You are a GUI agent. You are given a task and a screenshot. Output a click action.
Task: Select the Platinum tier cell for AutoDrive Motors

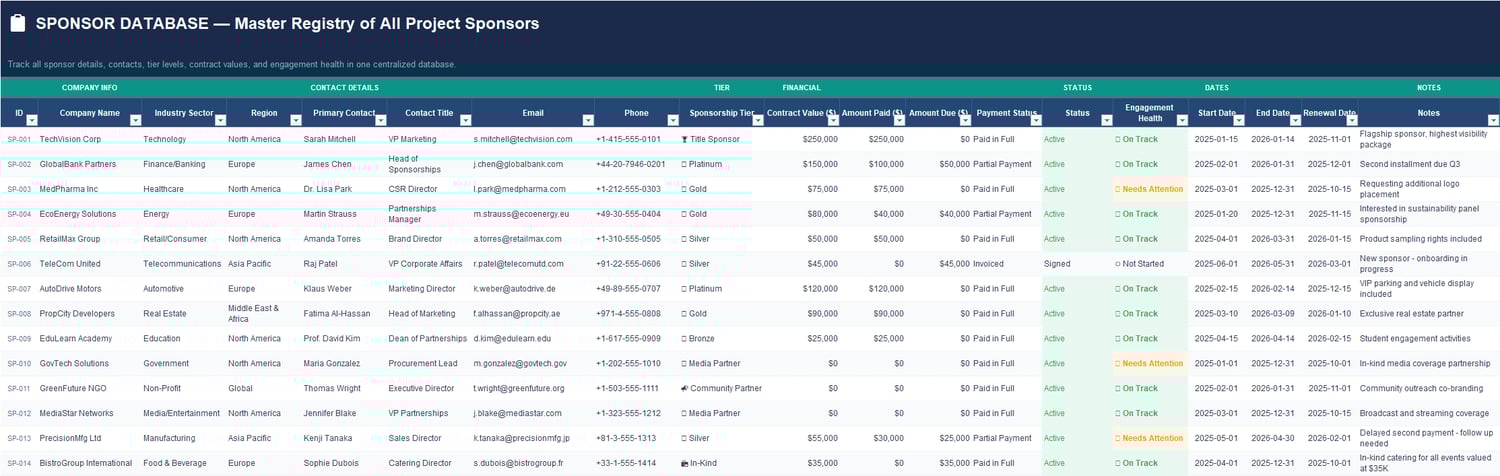click(721, 289)
